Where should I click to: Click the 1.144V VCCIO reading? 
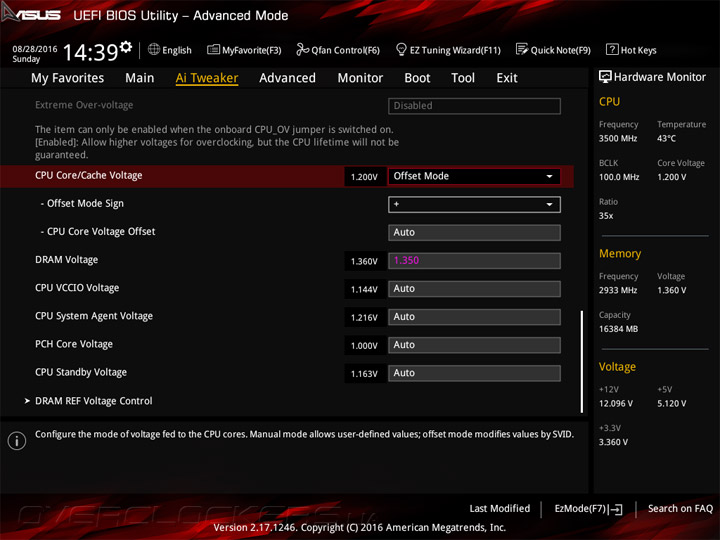[364, 289]
